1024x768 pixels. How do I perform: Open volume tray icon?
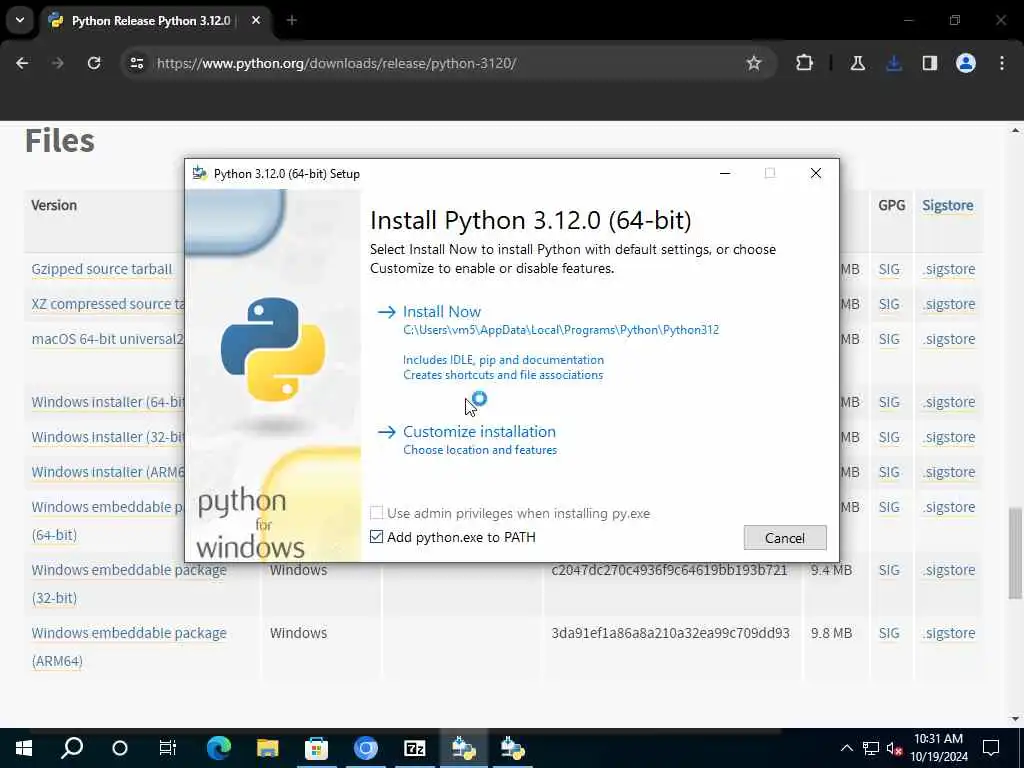(895, 749)
